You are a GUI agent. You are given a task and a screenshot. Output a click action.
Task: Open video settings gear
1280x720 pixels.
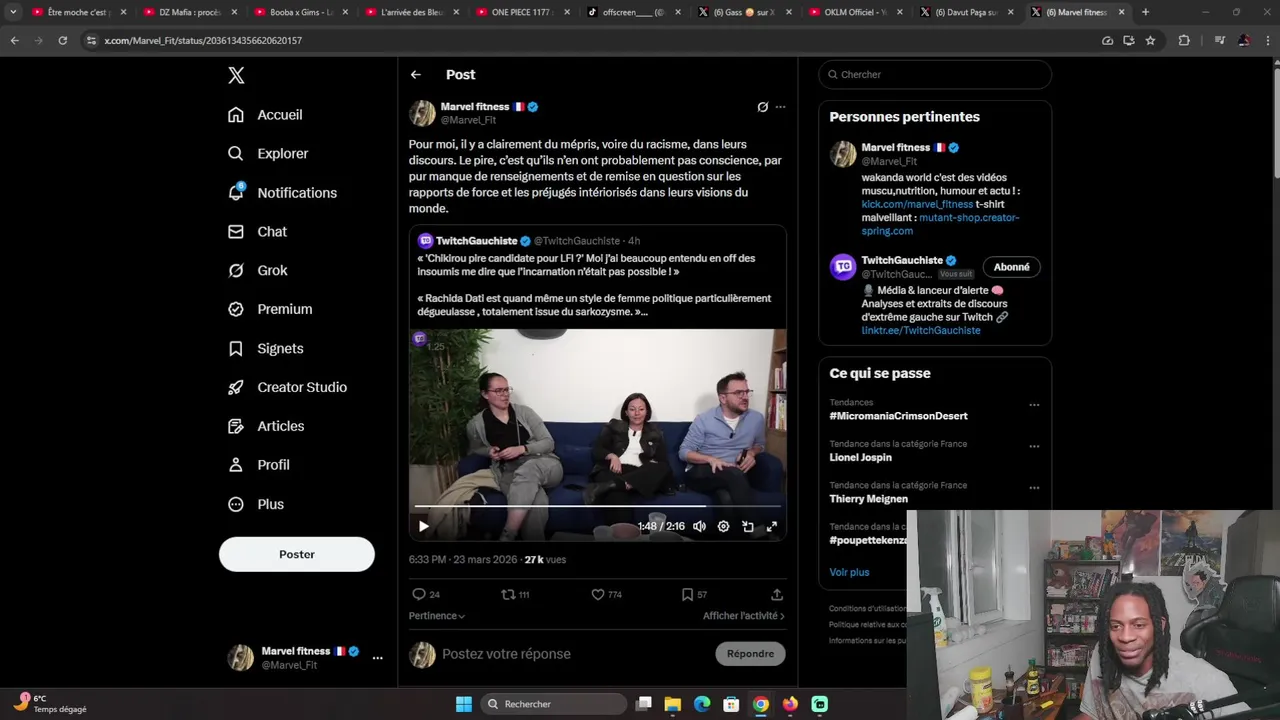click(723, 526)
